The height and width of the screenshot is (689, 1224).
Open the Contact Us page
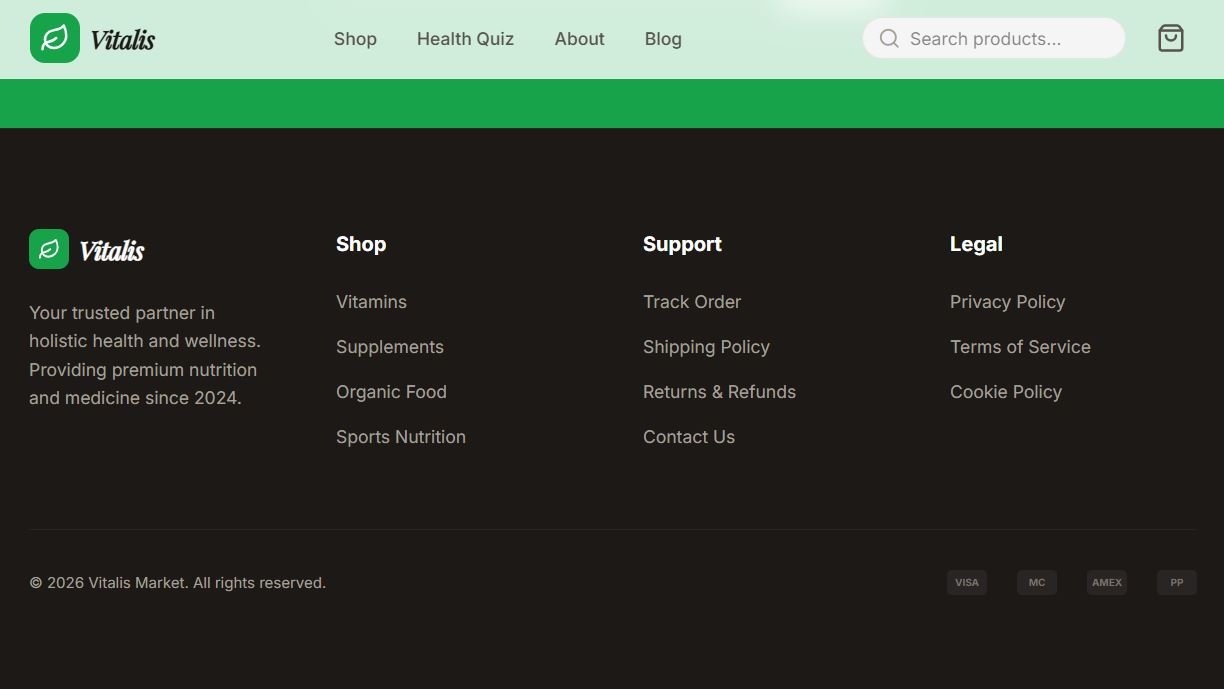(688, 437)
